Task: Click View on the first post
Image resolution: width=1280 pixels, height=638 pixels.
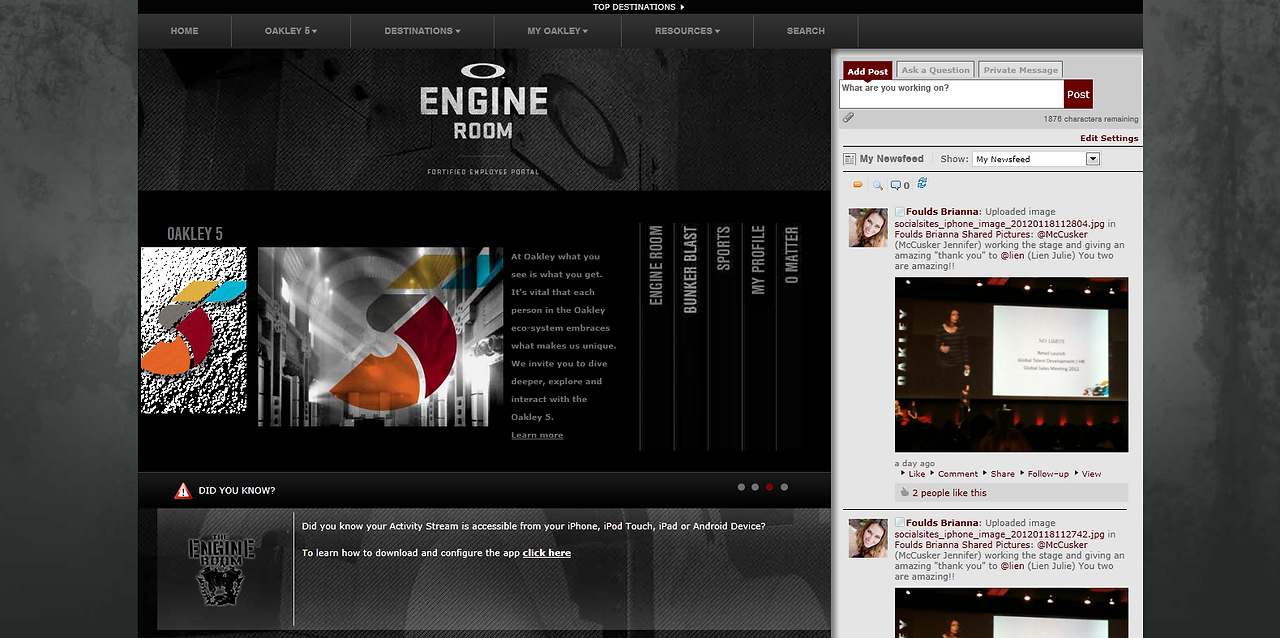Action: 1091,474
